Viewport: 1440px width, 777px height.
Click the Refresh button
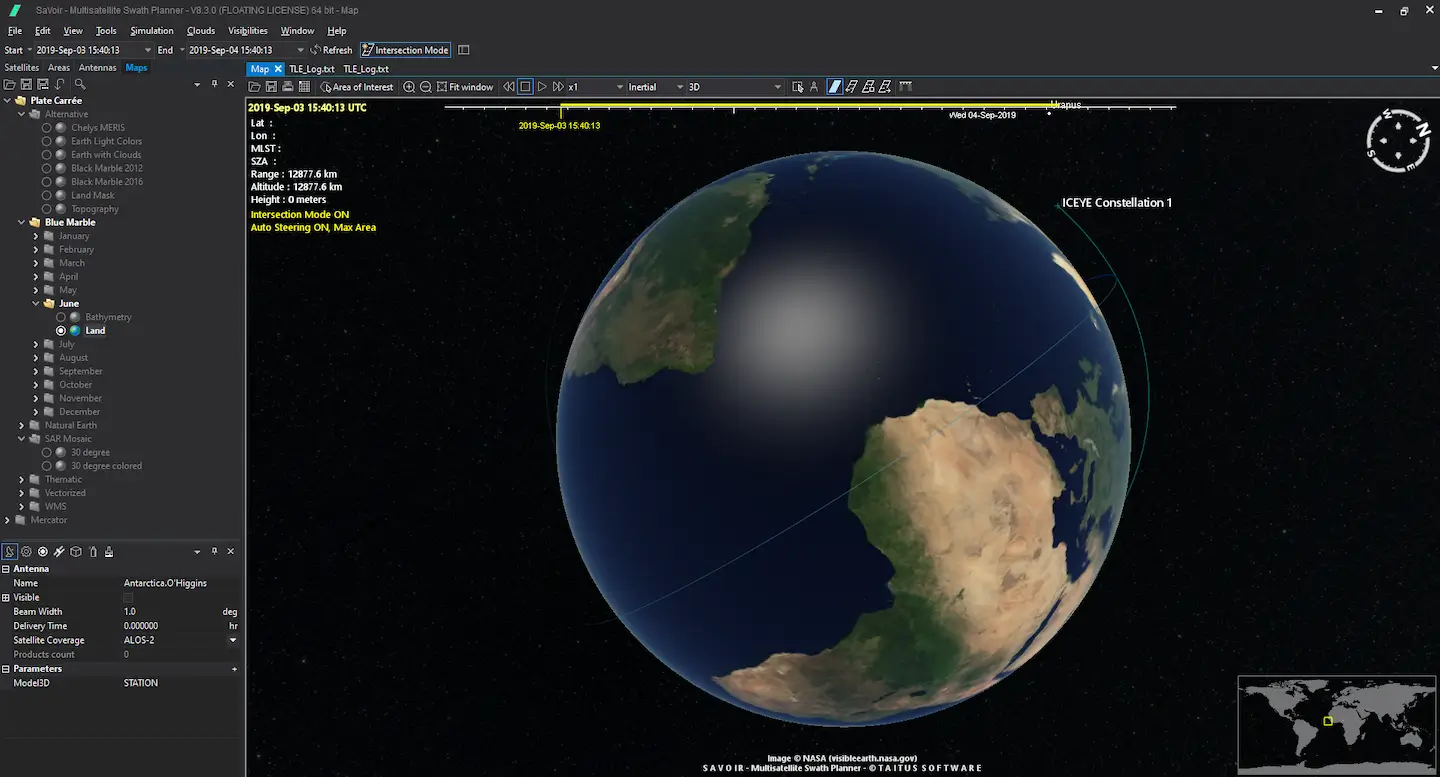point(331,50)
